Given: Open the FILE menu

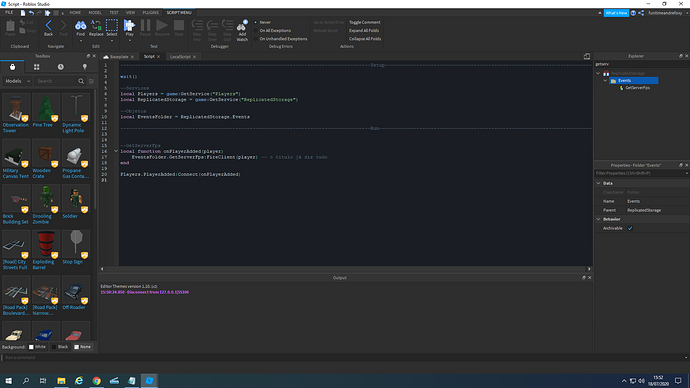Looking at the screenshot, I should pyautogui.click(x=9, y=13).
